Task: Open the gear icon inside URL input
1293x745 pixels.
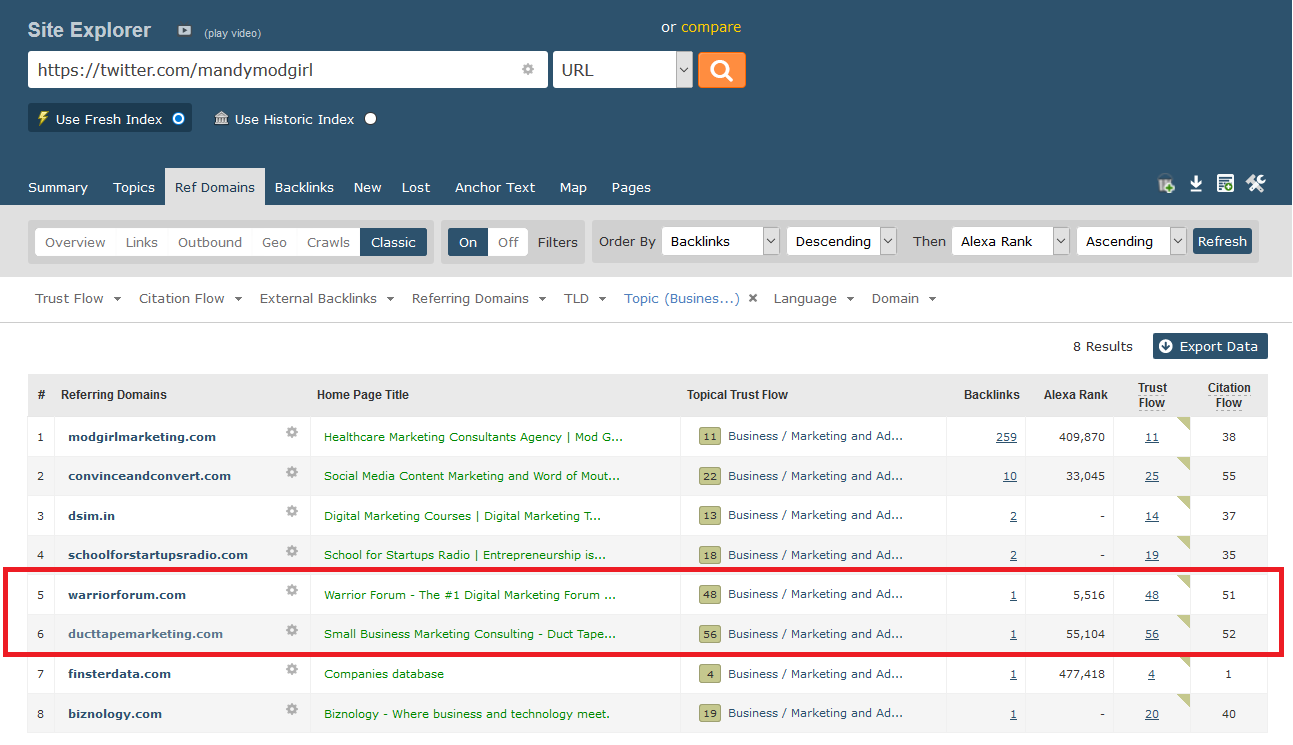Action: point(528,69)
